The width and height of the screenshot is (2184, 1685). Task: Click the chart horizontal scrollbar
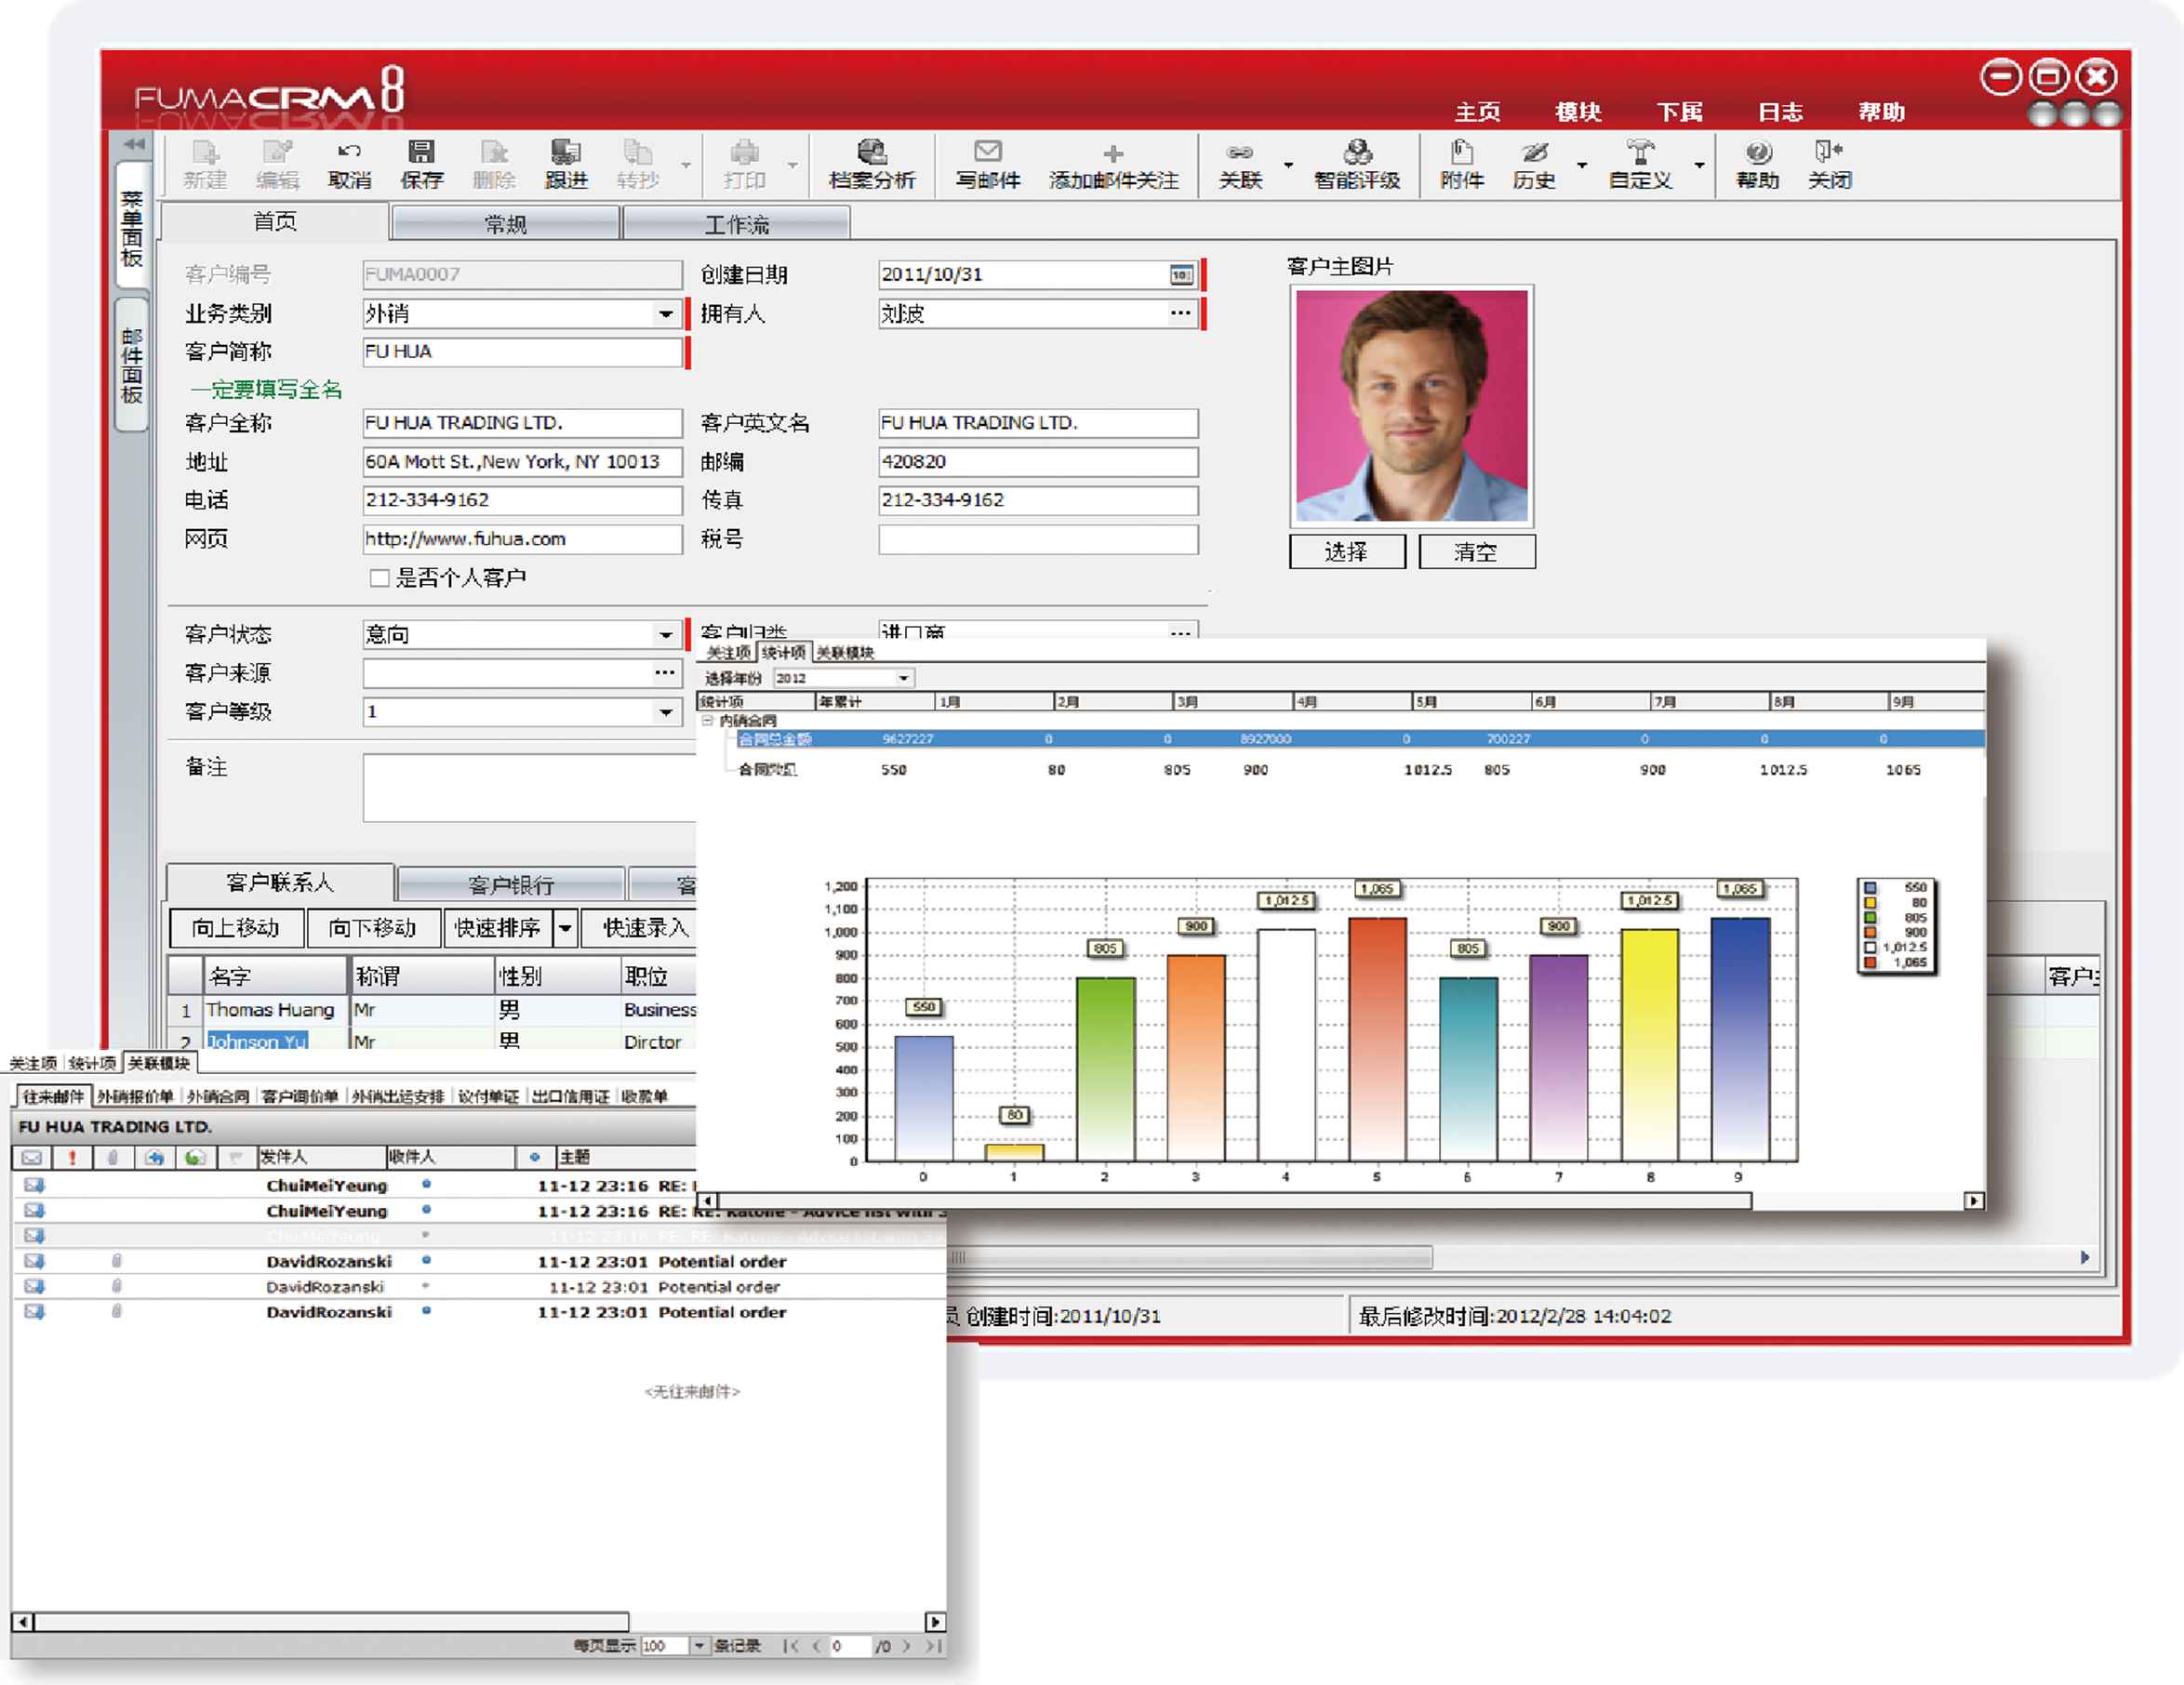1234,1201
